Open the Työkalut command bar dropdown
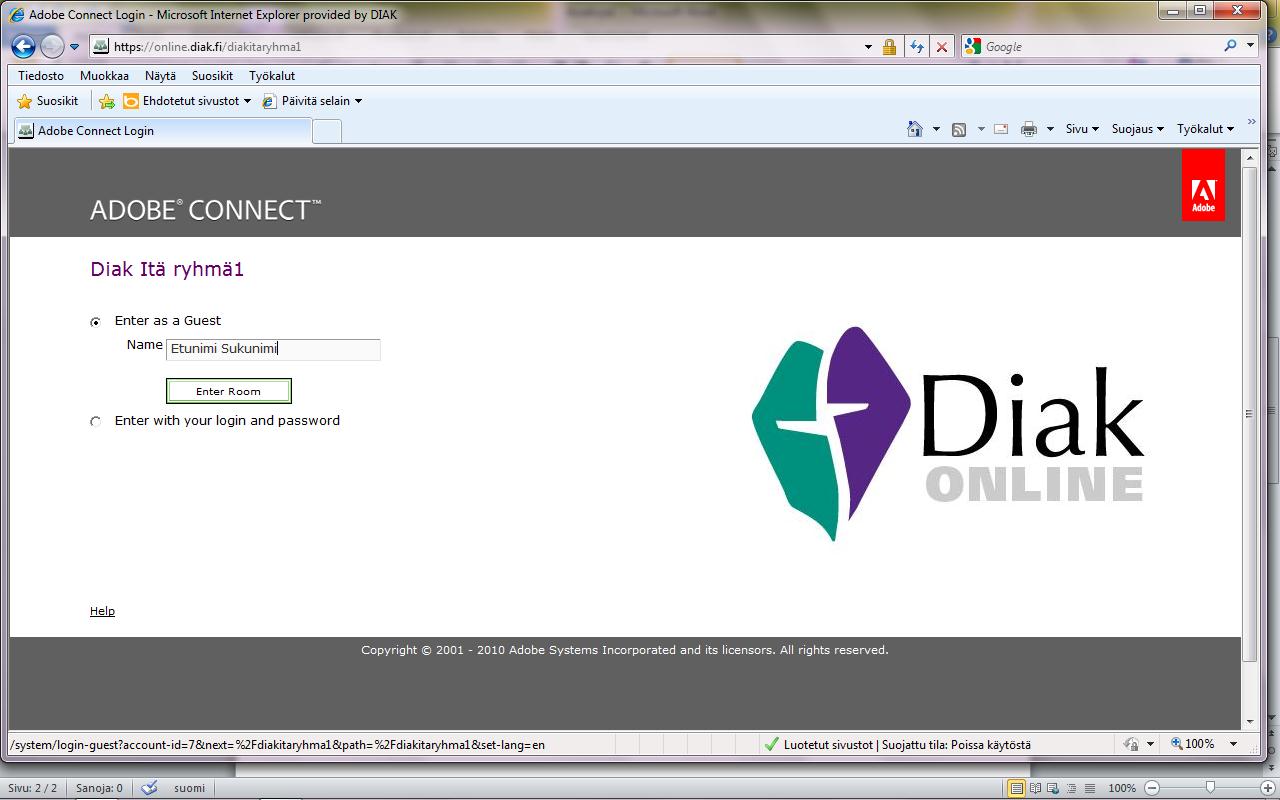Screen dimensions: 1280x800 (x=1205, y=129)
